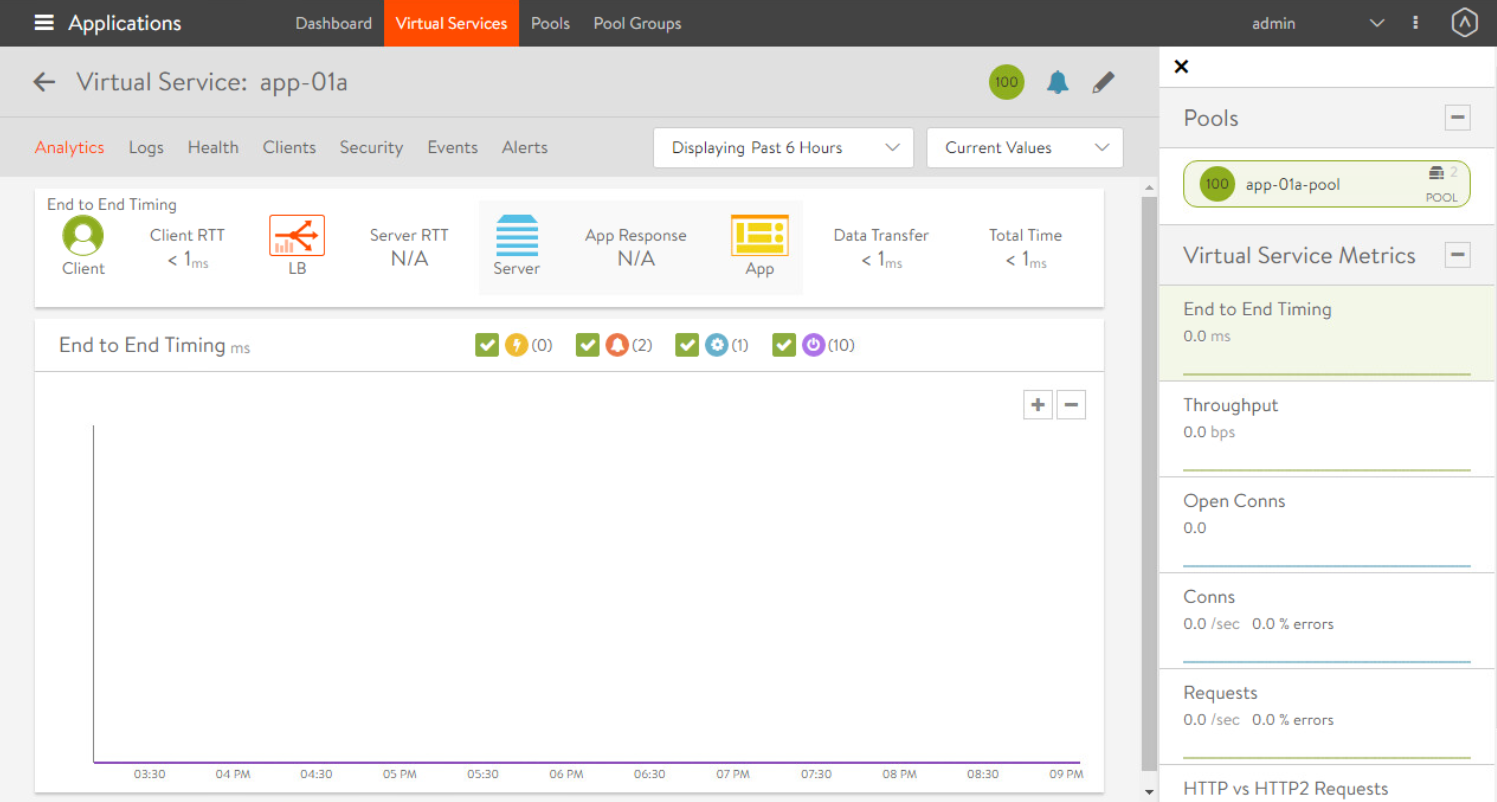Click the Data Transfer value
The height and width of the screenshot is (802, 1497).
tap(881, 260)
